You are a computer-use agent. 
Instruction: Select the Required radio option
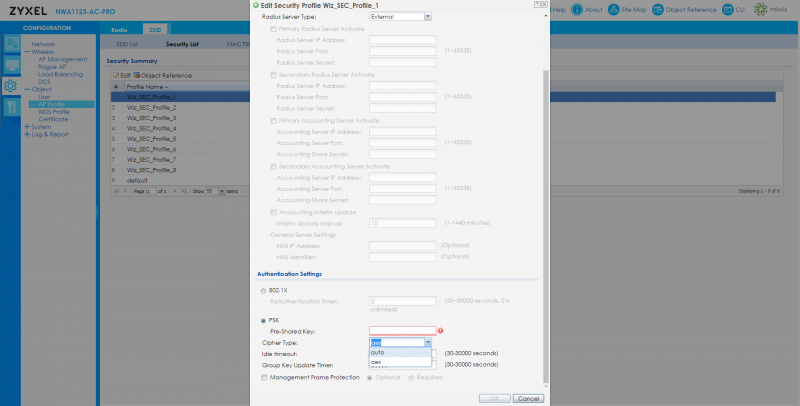(411, 378)
